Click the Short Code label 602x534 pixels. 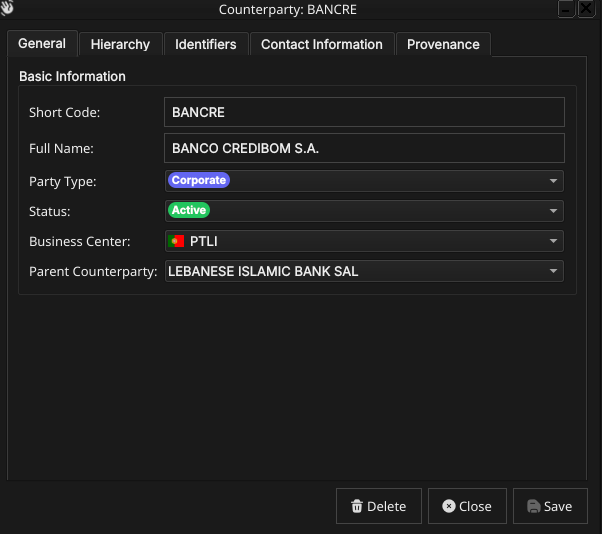click(64, 112)
